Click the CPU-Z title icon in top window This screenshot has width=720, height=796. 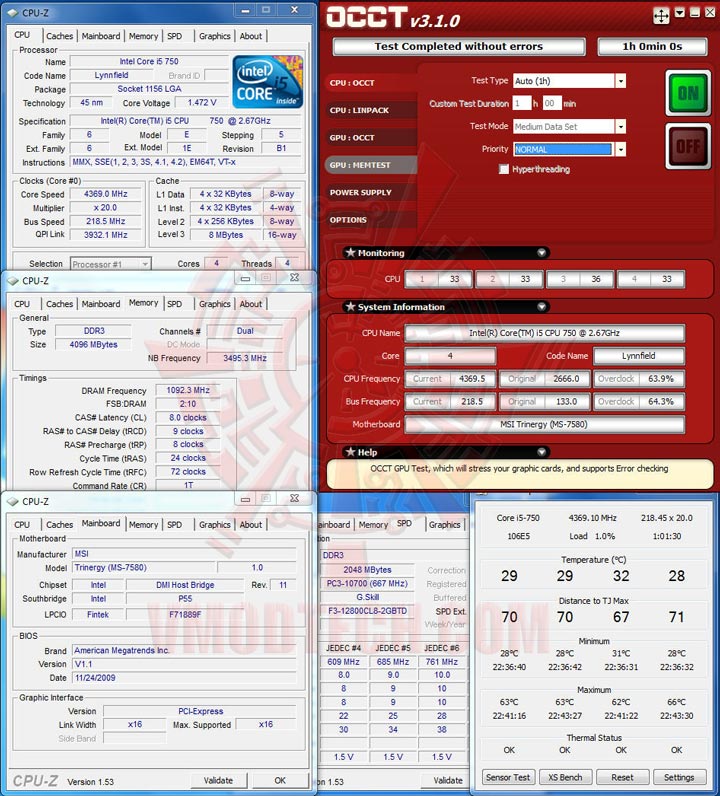click(x=13, y=13)
